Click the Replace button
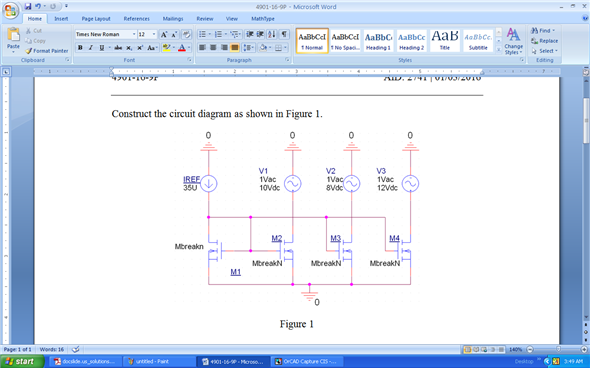This screenshot has height=368, width=590. (545, 41)
